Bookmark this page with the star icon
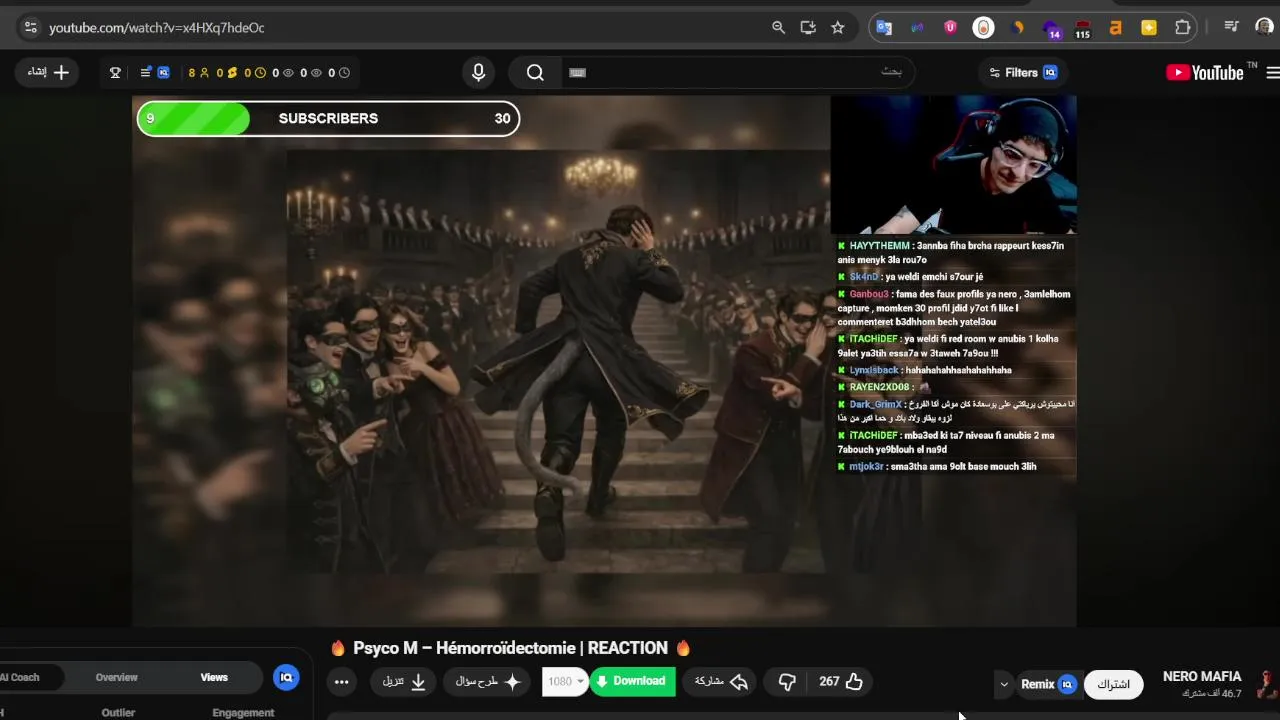The height and width of the screenshot is (720, 1280). pos(838,28)
